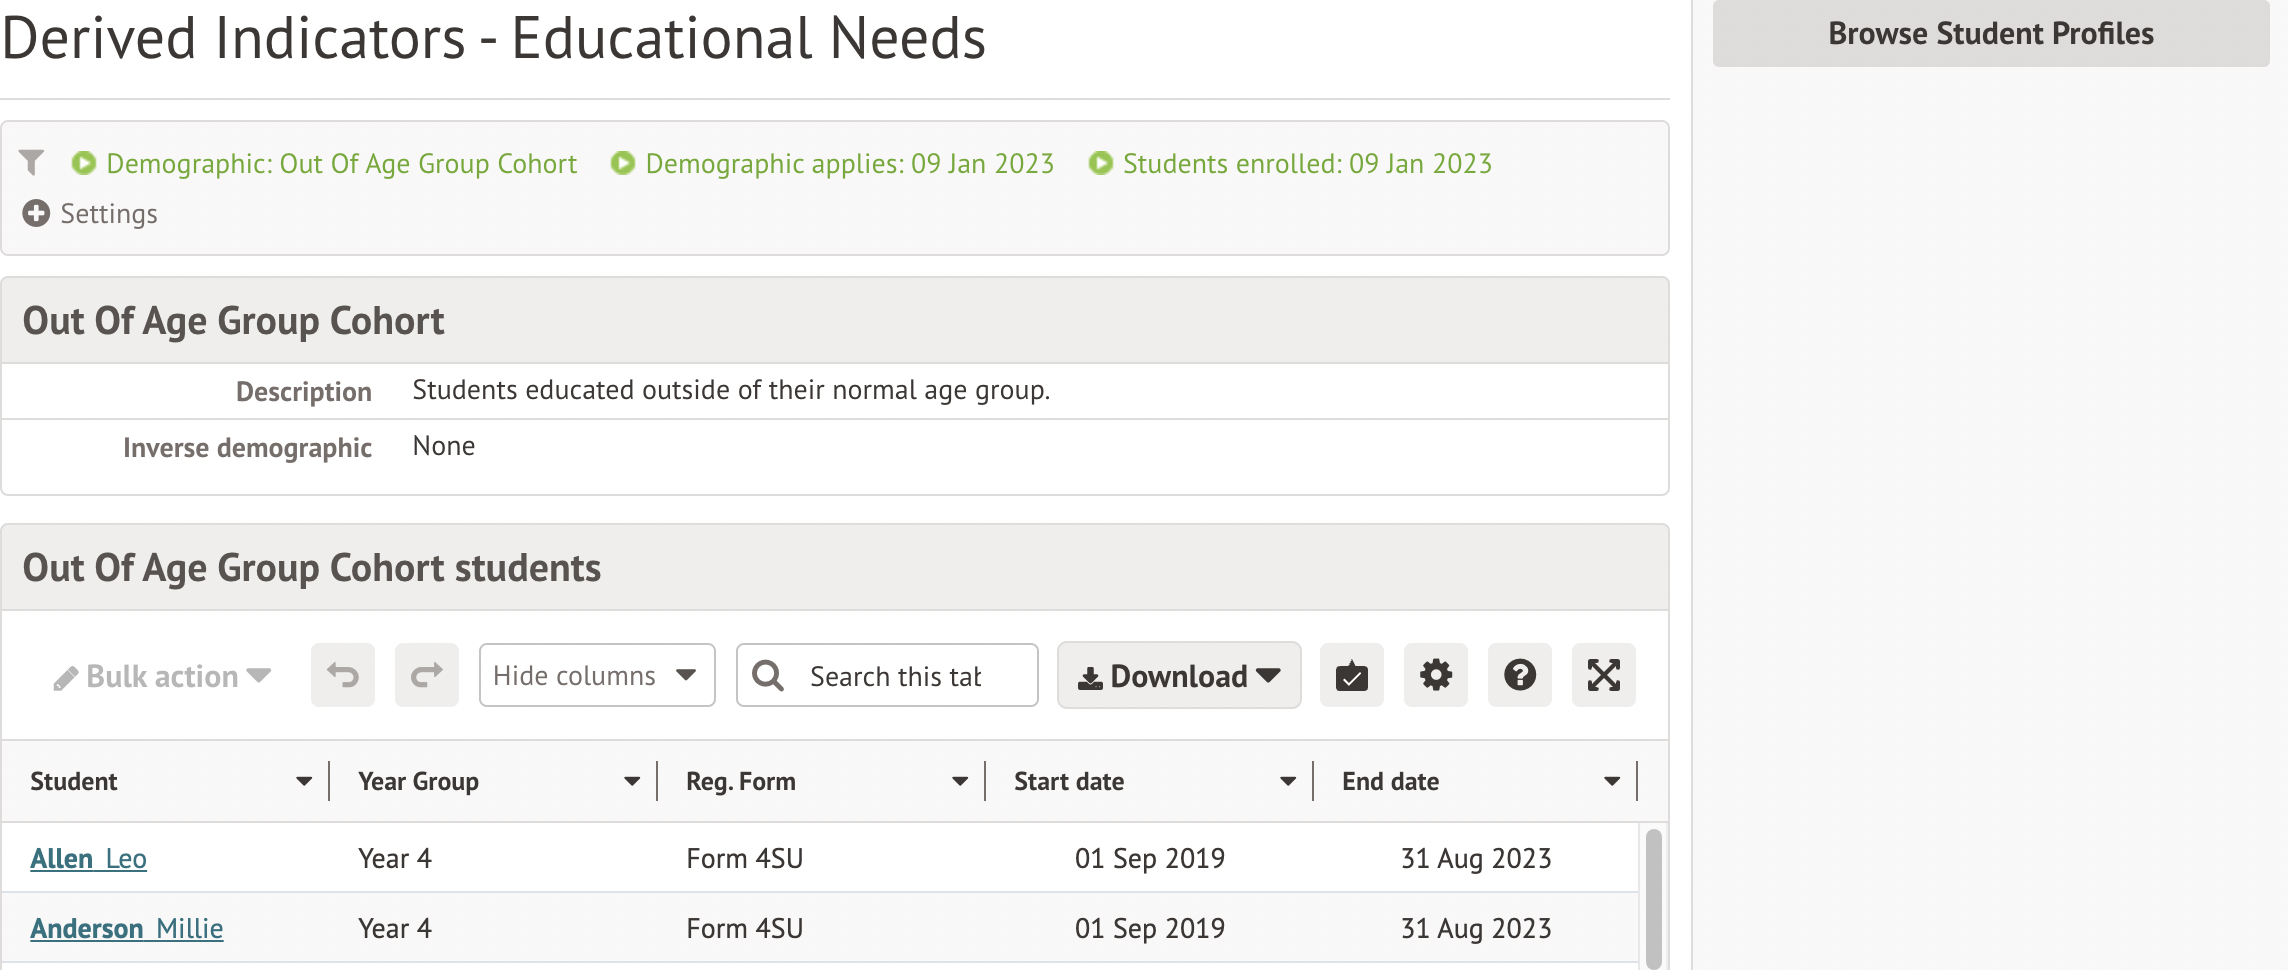Click the undo arrow icon
Viewport: 2288px width, 970px height.
[x=342, y=676]
